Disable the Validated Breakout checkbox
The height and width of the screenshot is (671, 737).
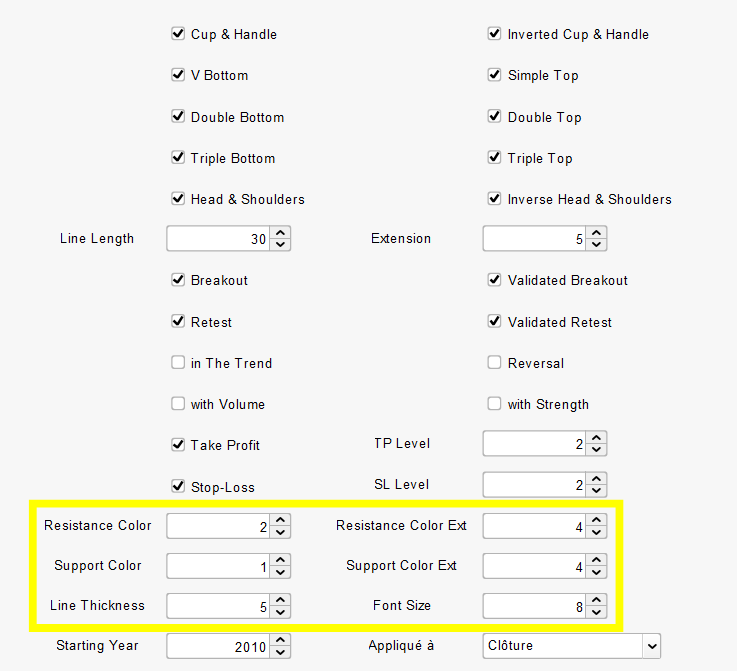[x=494, y=280]
